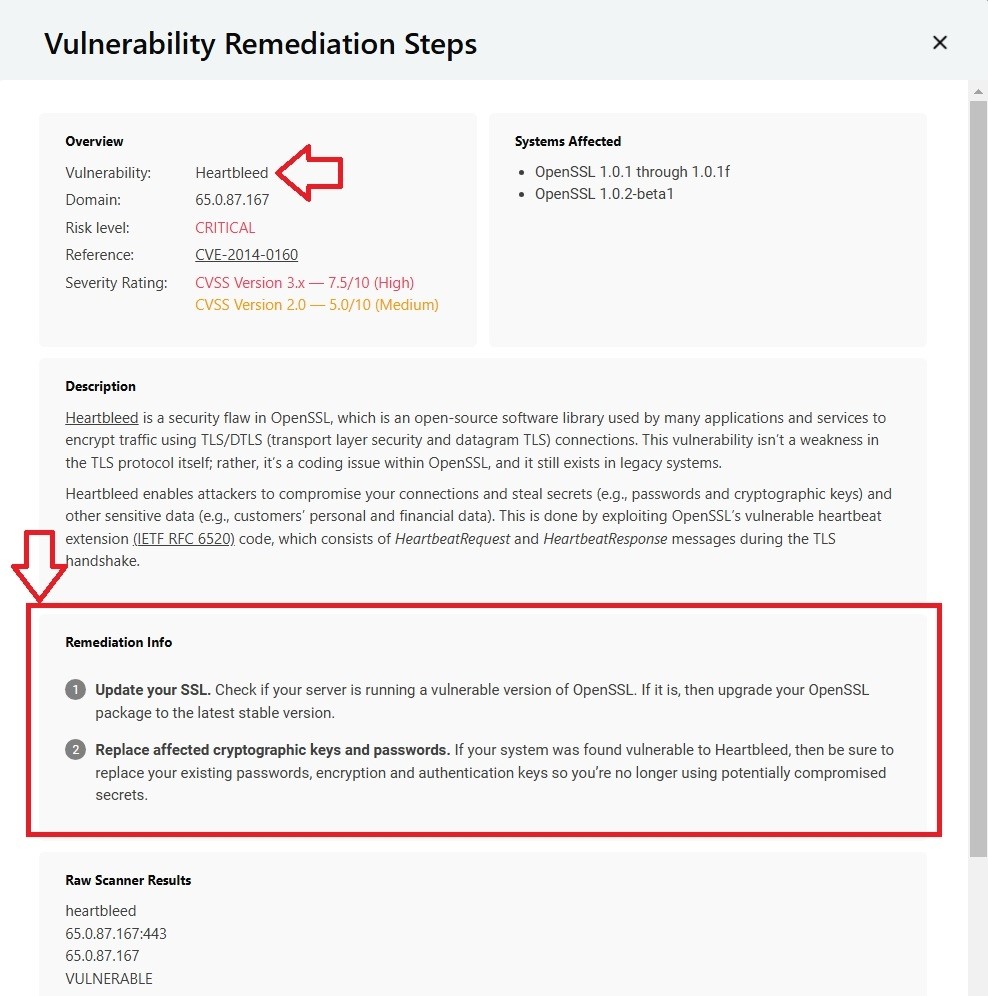Click the step 1 number badge
Screen dimensions: 988x996
click(x=75, y=690)
